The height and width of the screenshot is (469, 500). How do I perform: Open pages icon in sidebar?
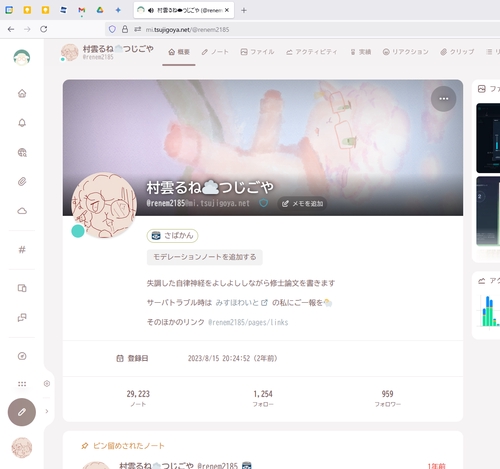coord(22,288)
